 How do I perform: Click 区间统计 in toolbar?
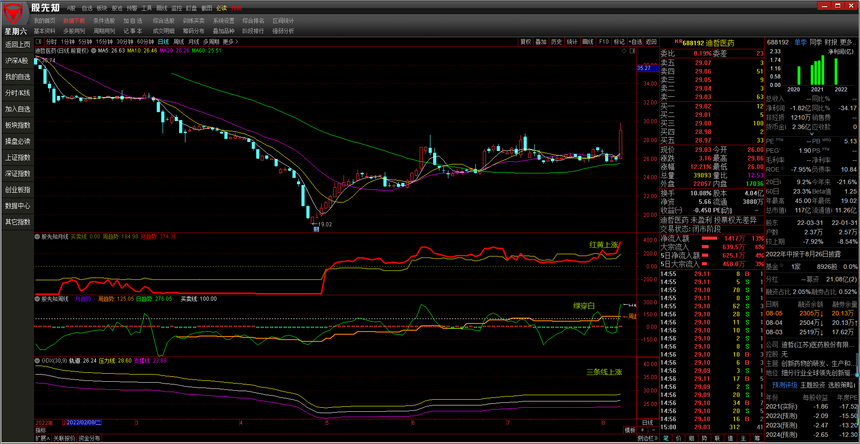283,20
